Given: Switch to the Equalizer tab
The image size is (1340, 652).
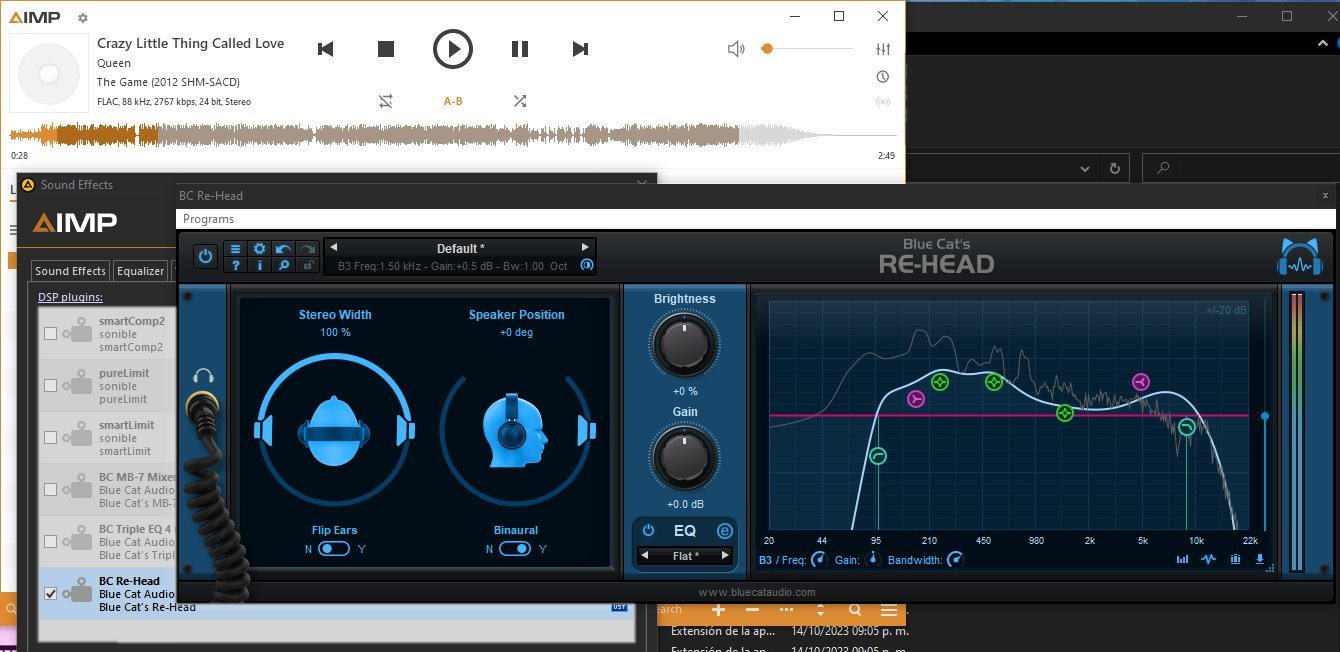Looking at the screenshot, I should (x=140, y=271).
